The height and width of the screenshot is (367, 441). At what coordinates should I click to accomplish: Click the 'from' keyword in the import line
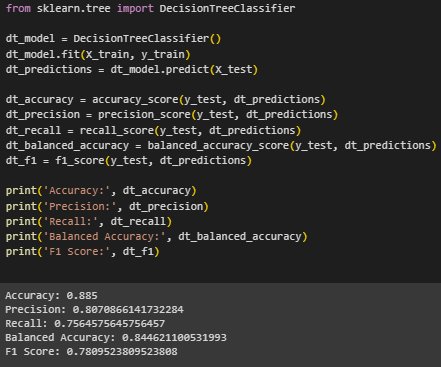click(x=18, y=8)
